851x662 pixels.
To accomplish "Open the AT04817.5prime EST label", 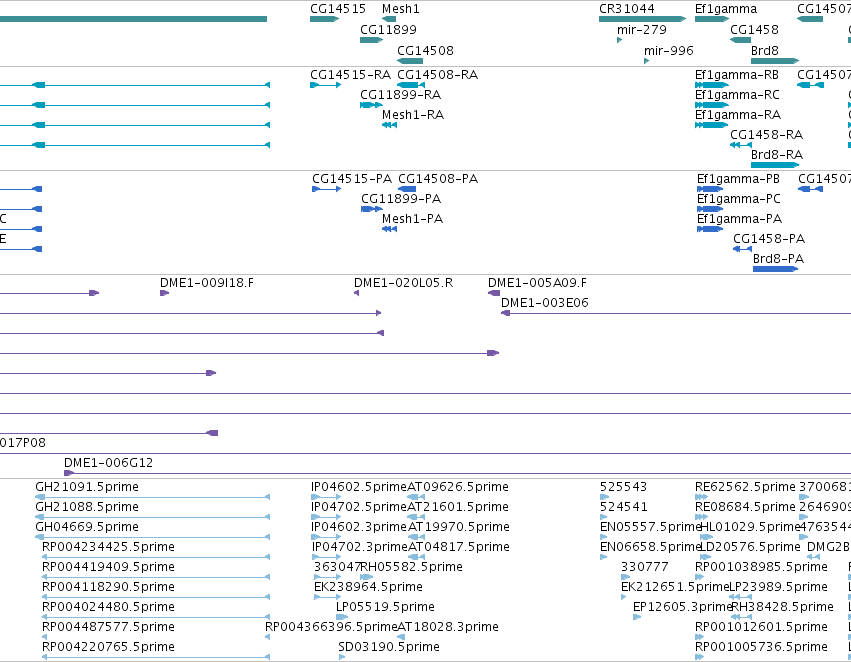I will (458, 547).
